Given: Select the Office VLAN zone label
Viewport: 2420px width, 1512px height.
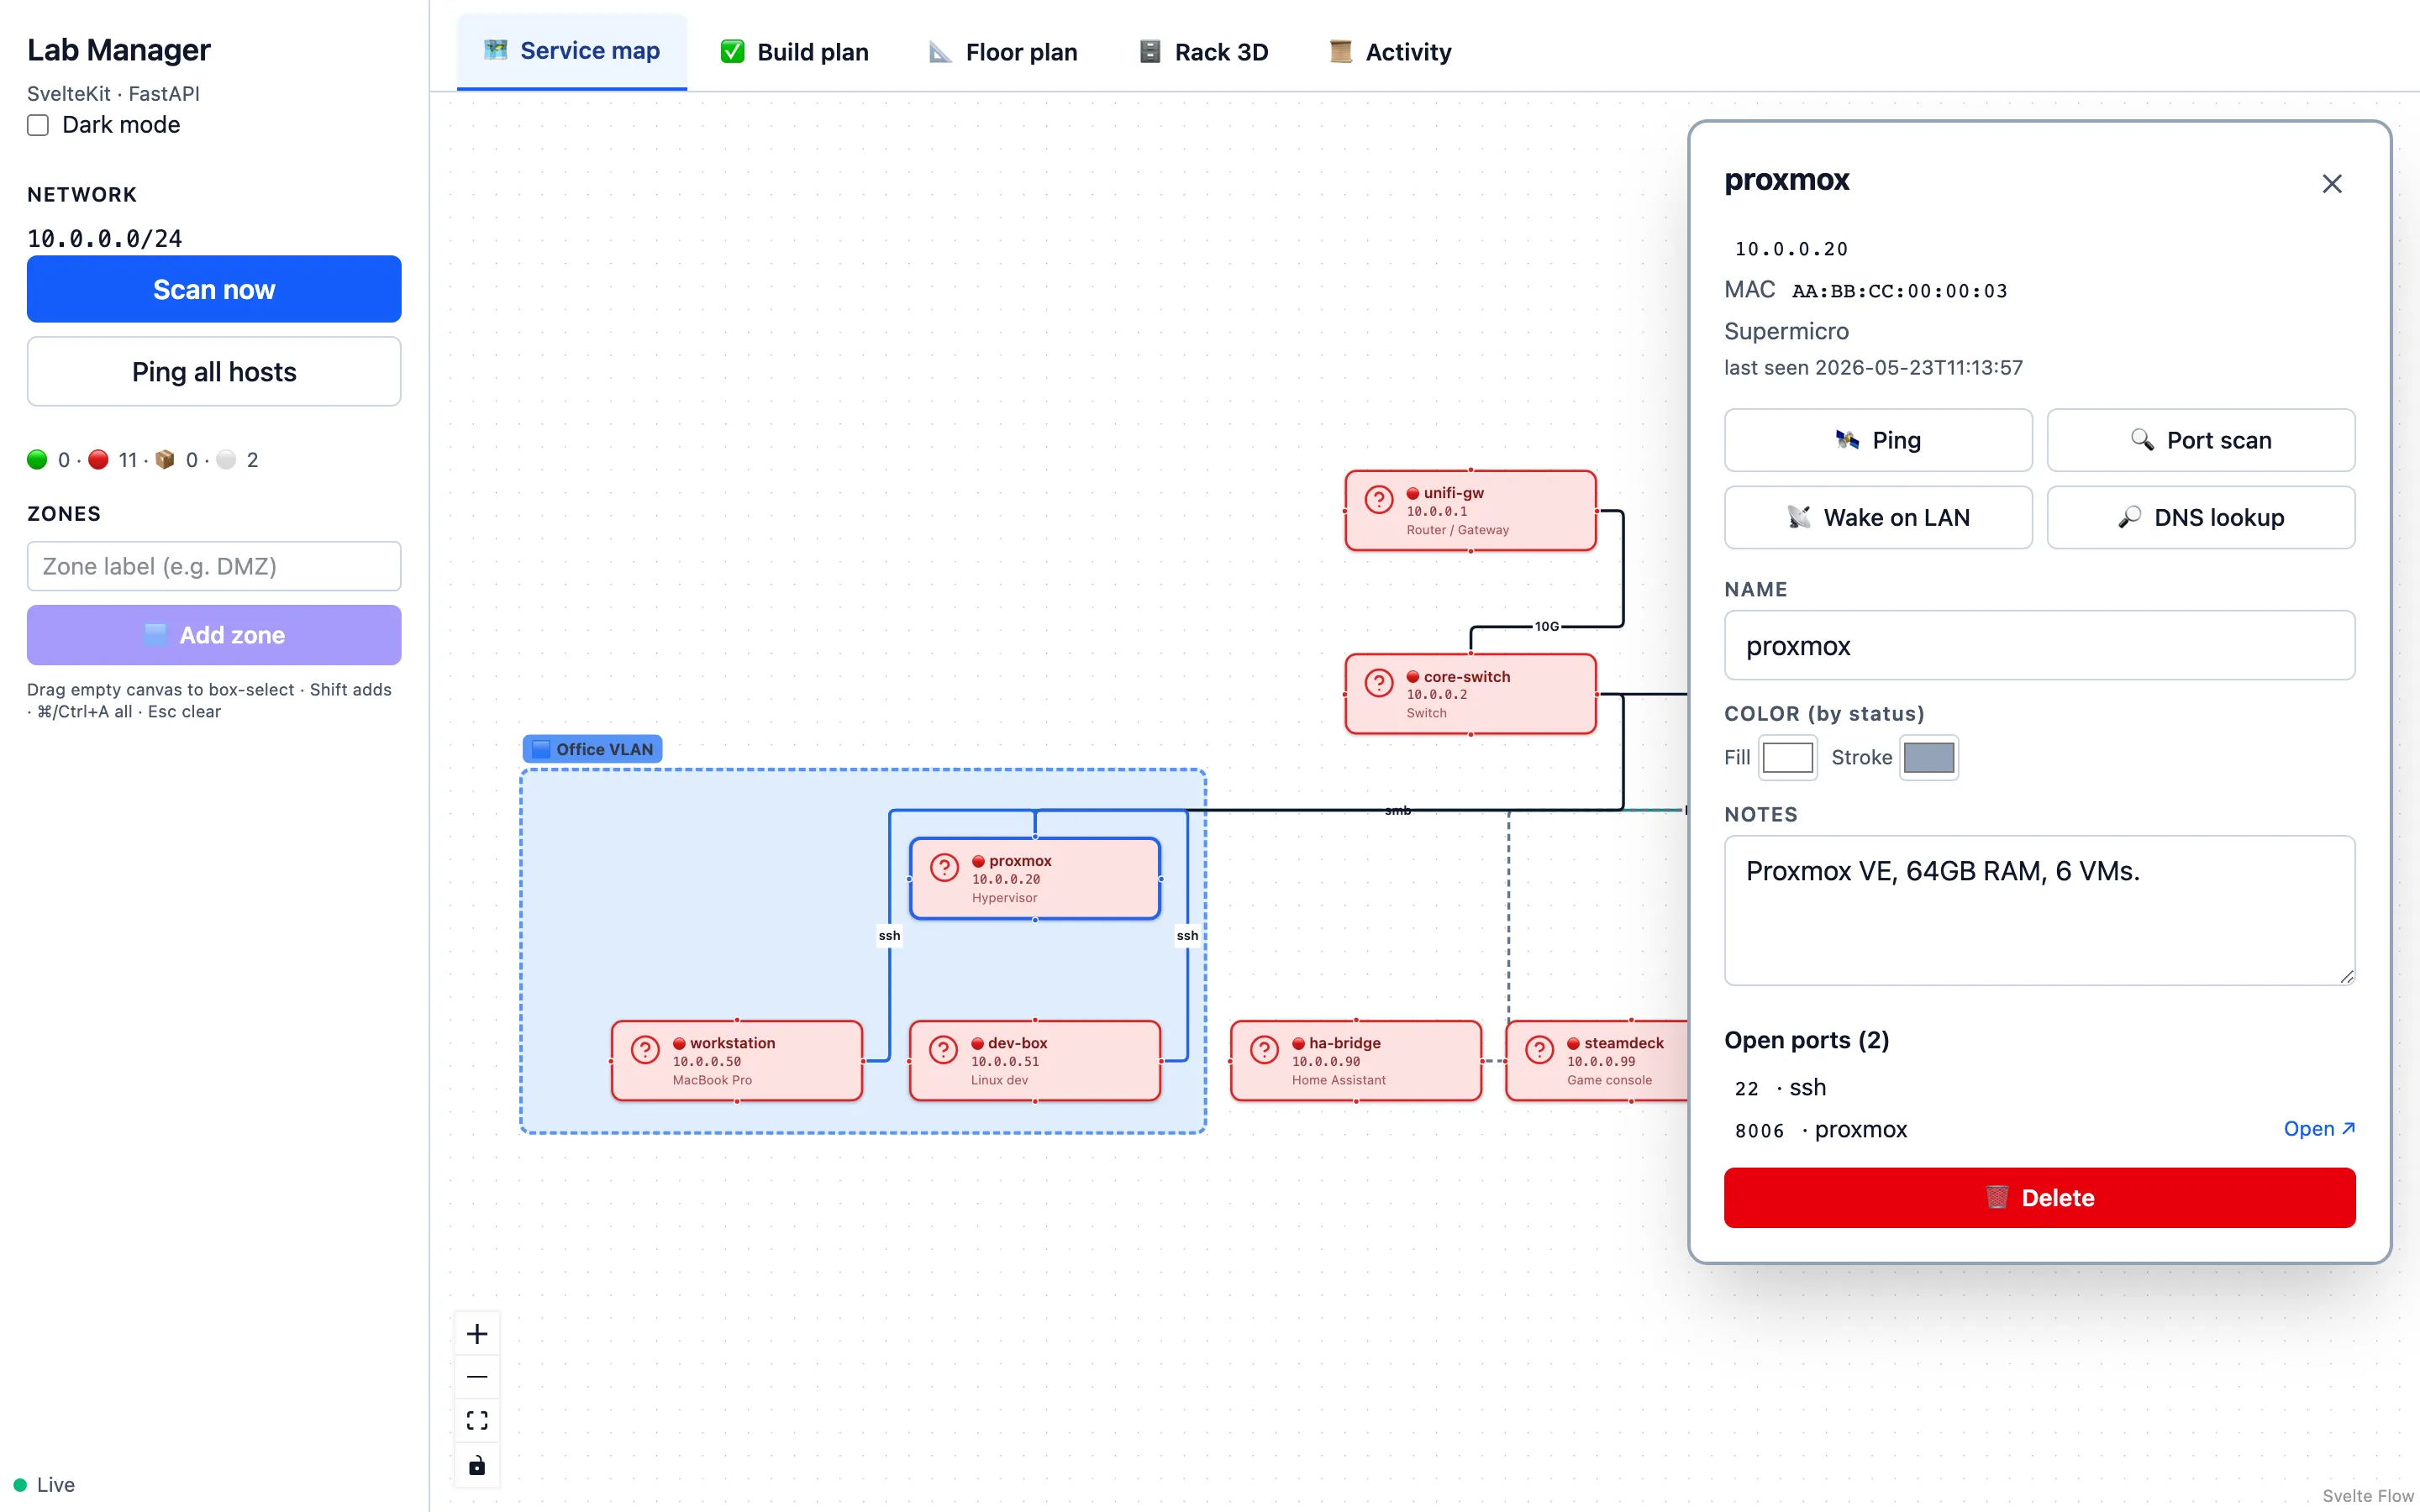Looking at the screenshot, I should [592, 749].
